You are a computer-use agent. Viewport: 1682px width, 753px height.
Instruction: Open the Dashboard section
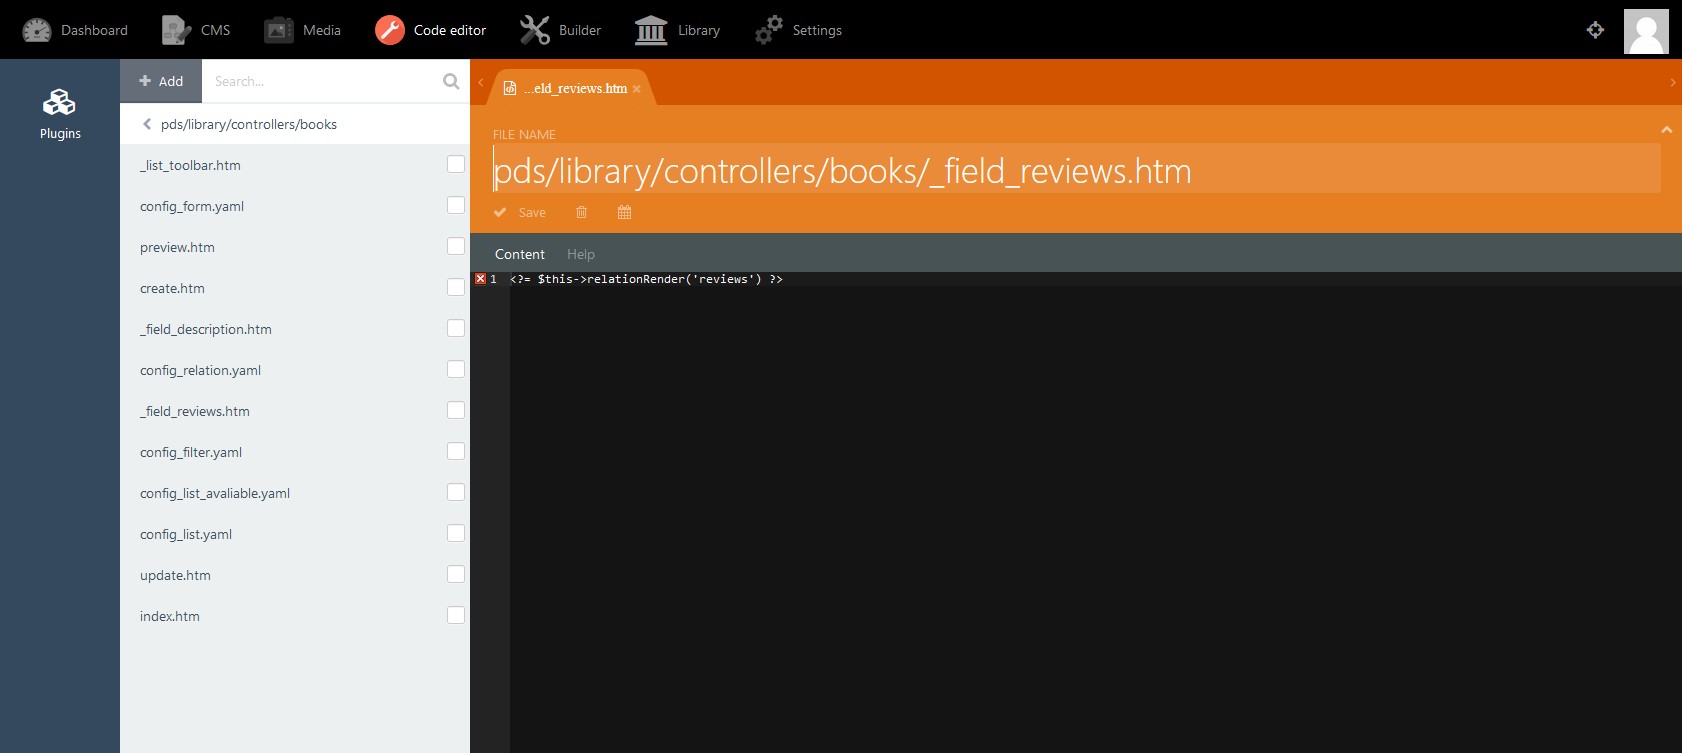pyautogui.click(x=76, y=30)
